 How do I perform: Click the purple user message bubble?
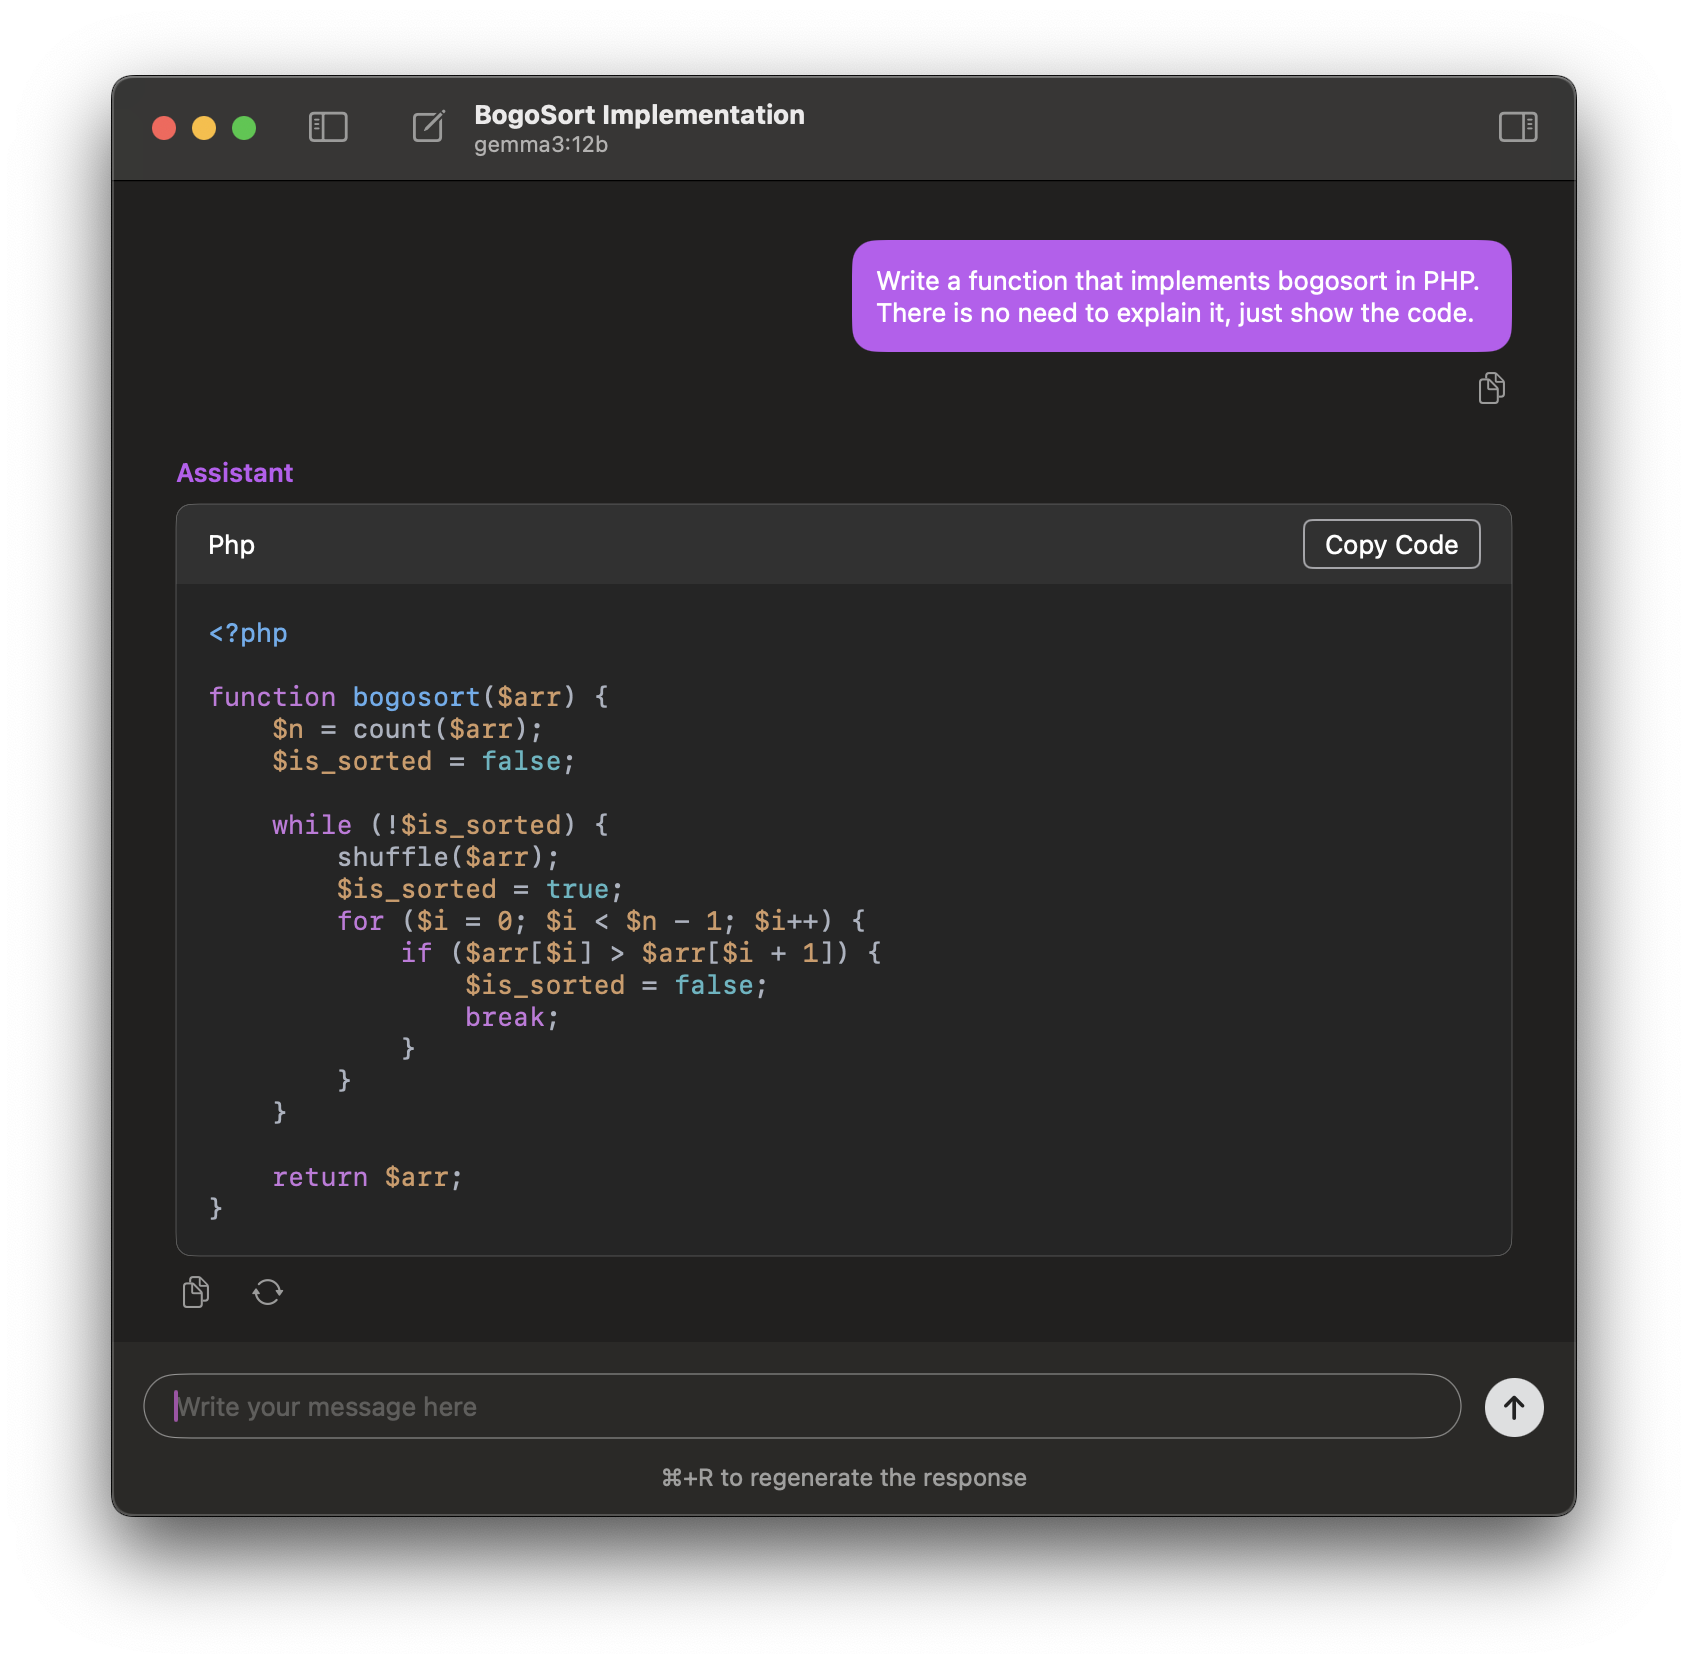click(1180, 296)
